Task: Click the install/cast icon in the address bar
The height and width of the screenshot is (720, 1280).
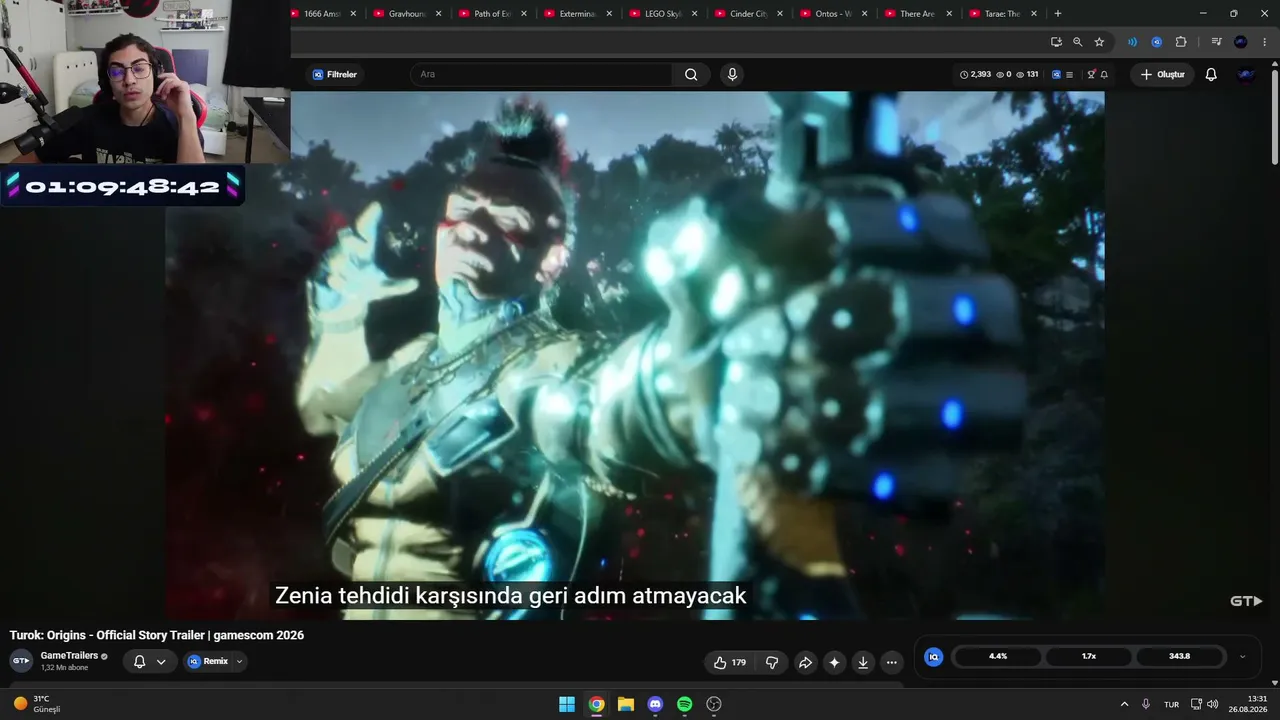Action: (1056, 42)
